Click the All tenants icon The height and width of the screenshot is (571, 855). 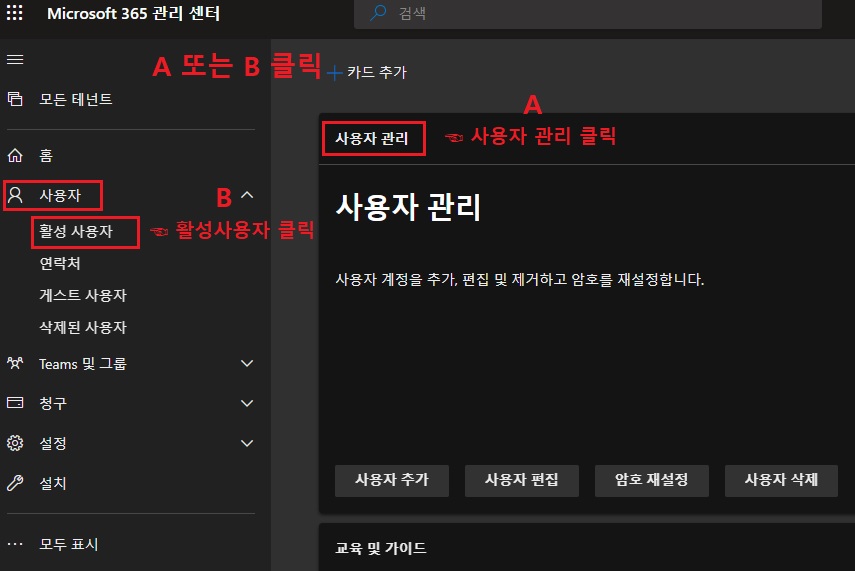click(x=15, y=99)
